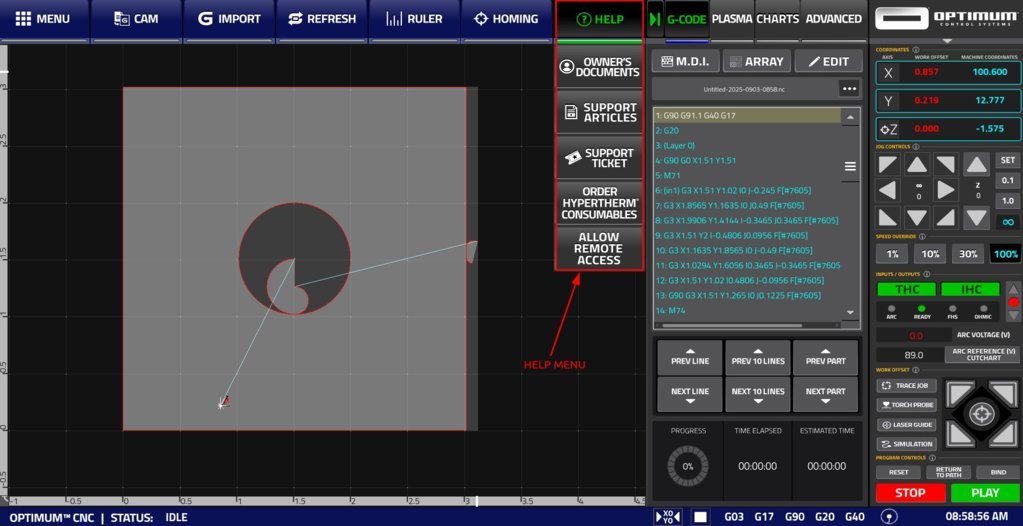The width and height of the screenshot is (1023, 526).
Task: Open the M.D.I. keyboard input
Action: click(685, 61)
